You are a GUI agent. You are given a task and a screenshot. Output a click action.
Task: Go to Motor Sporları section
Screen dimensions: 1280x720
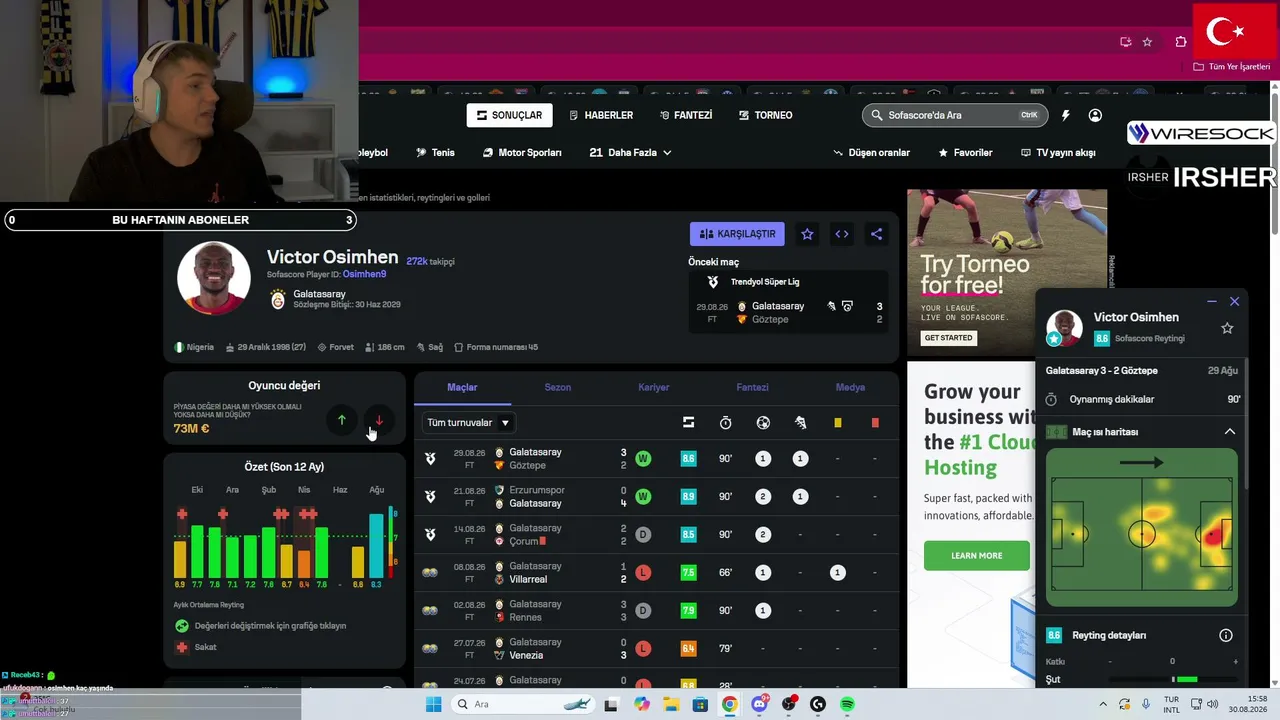tap(522, 153)
